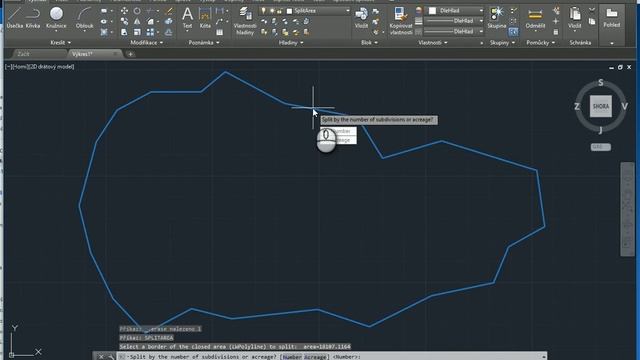
Task: Toggle layer on/off lightbulb for SplitArea
Action: point(264,11)
